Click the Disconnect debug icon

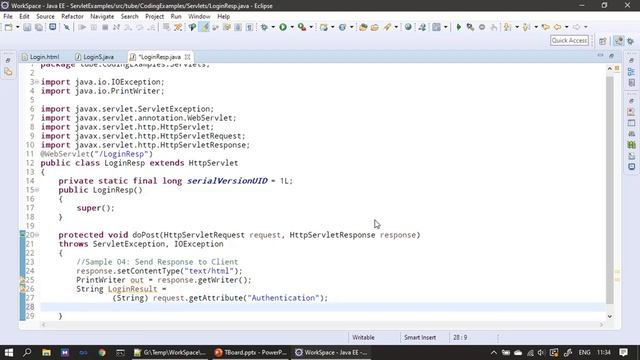[116, 27]
